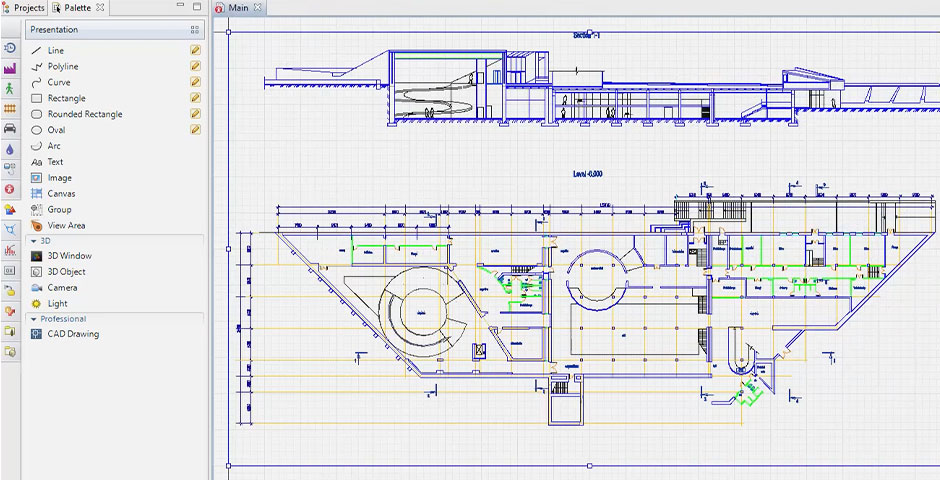Toggle drawing mode pencil for Line

pos(196,50)
